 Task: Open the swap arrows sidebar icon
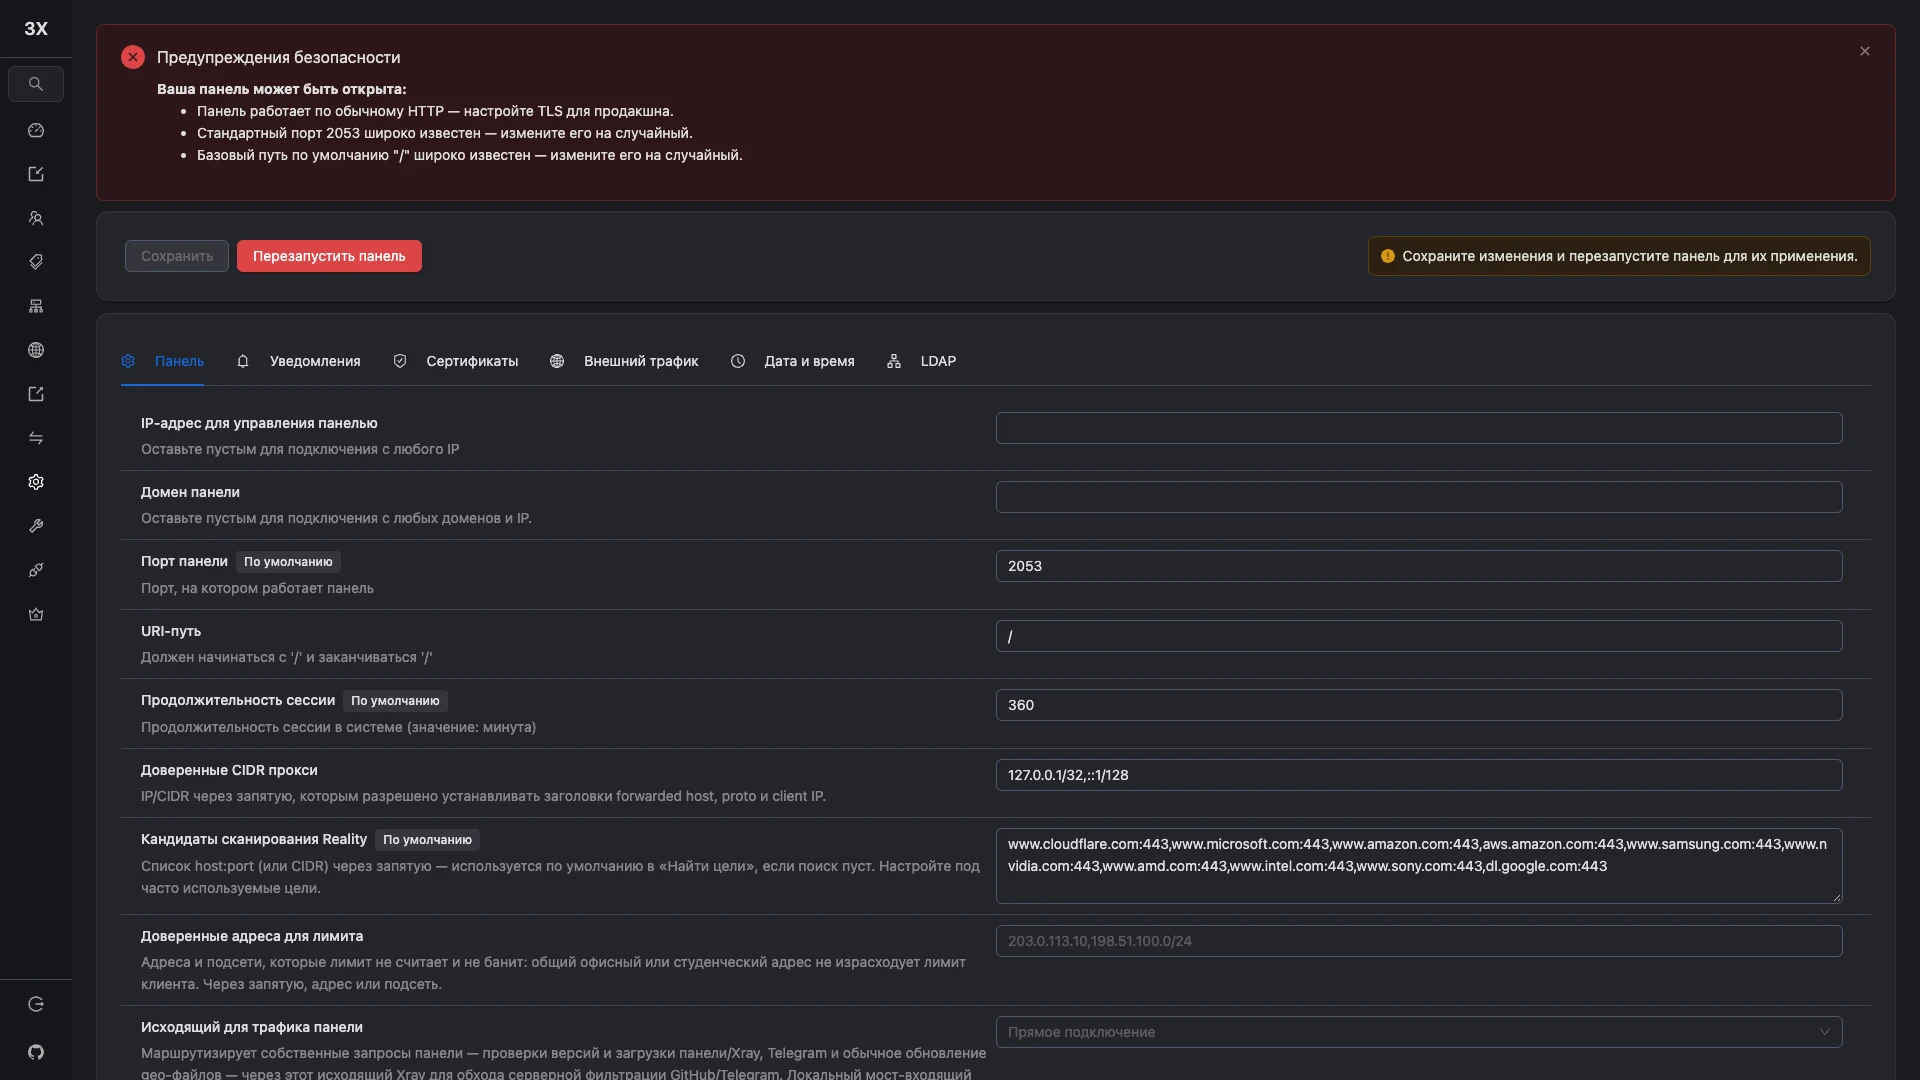click(36, 438)
